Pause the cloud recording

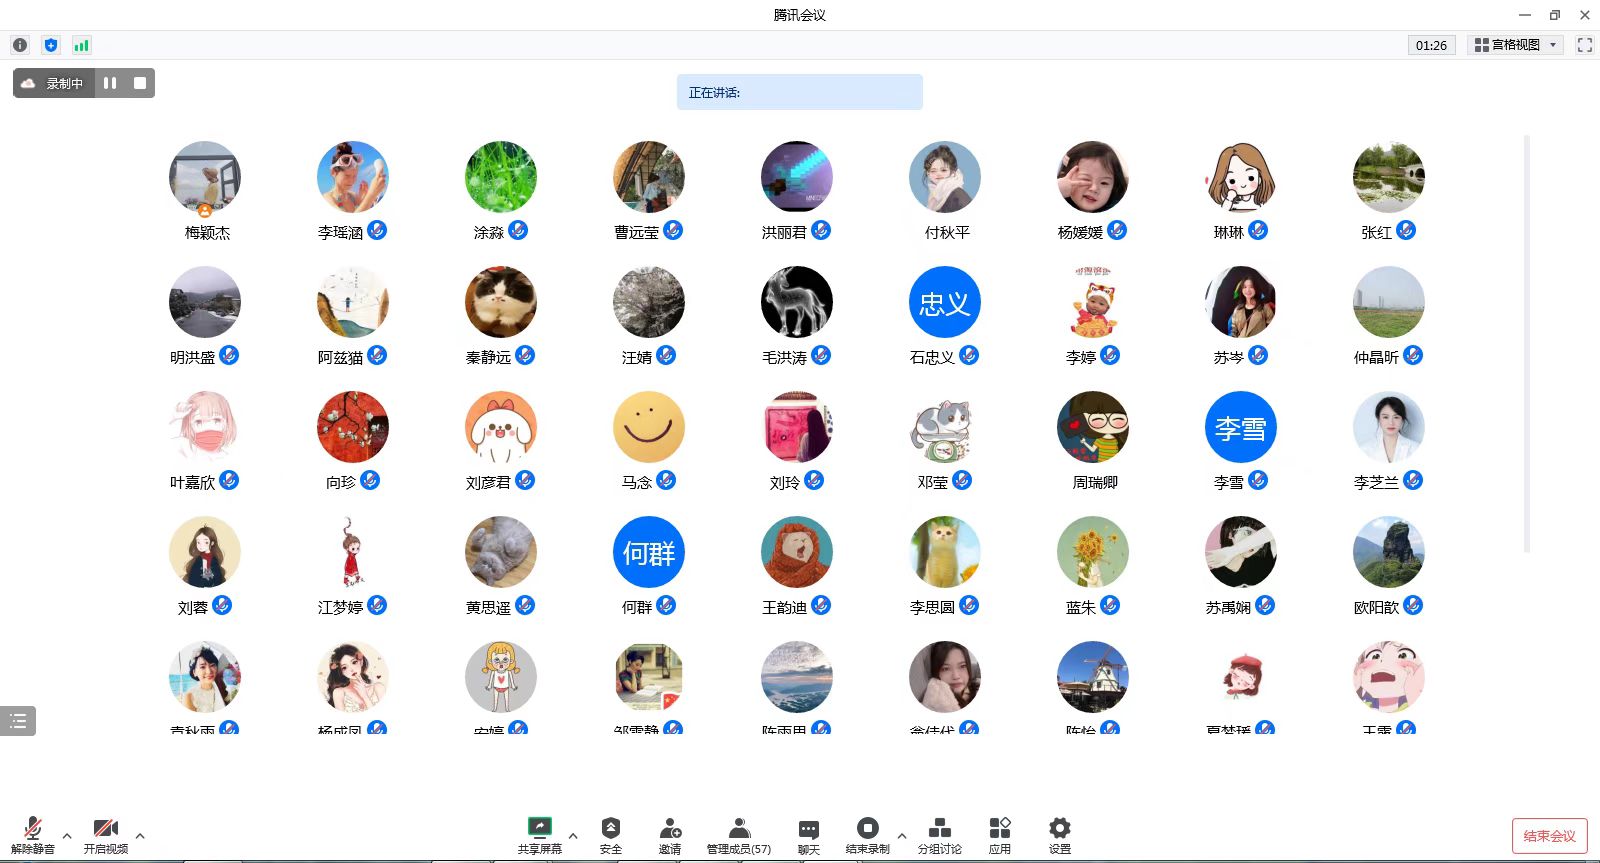click(x=110, y=83)
